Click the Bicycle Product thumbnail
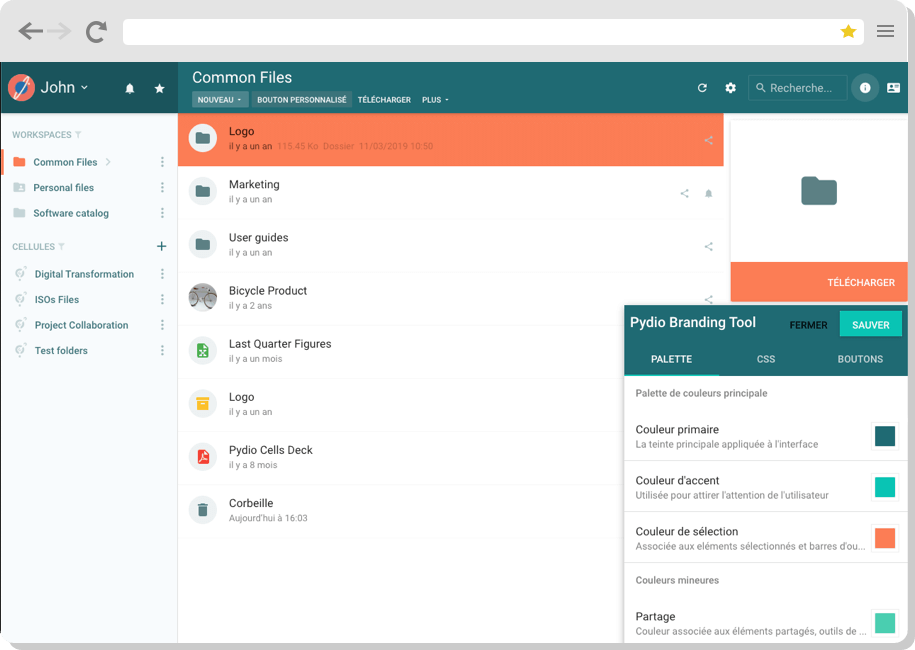The height and width of the screenshot is (650, 915). pyautogui.click(x=202, y=298)
